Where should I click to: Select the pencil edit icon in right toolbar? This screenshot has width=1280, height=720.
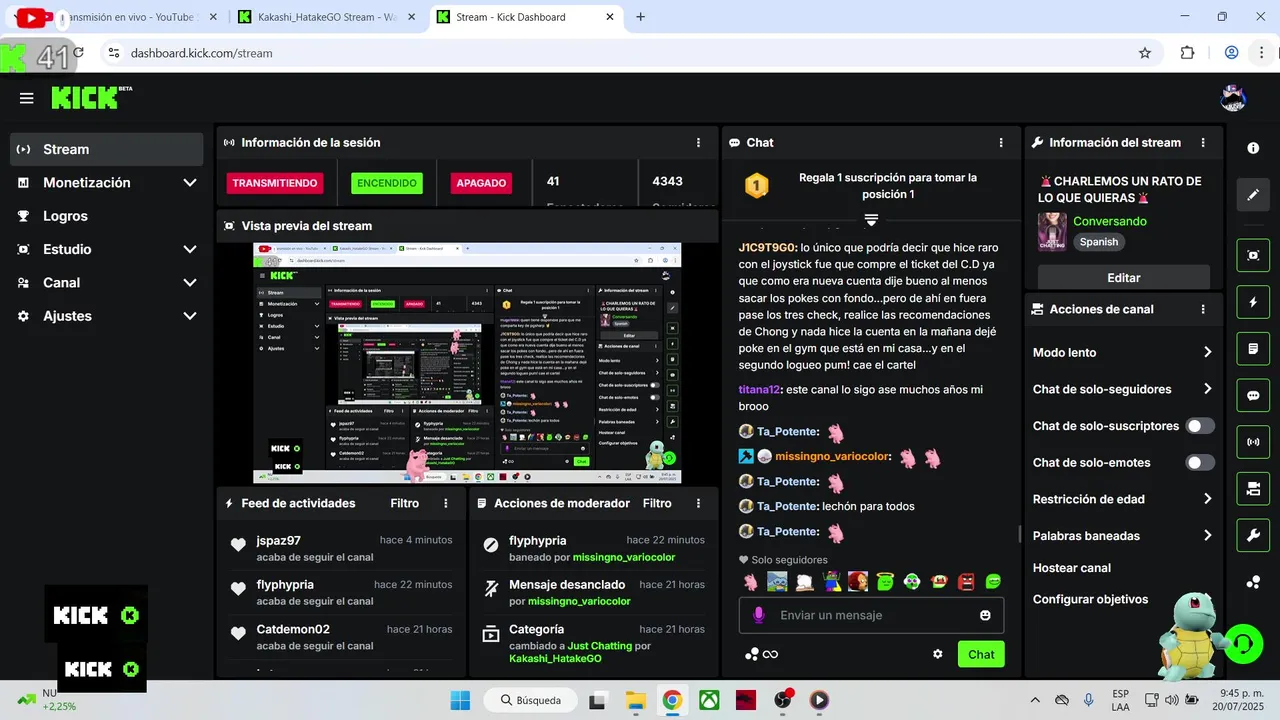click(1253, 195)
